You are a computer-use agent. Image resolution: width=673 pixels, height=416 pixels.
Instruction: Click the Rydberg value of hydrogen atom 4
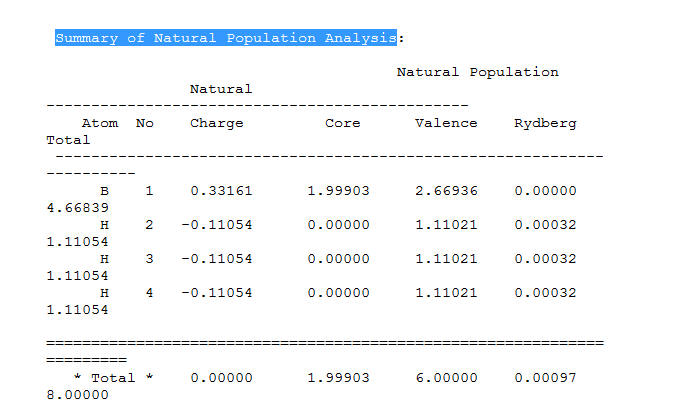(545, 293)
